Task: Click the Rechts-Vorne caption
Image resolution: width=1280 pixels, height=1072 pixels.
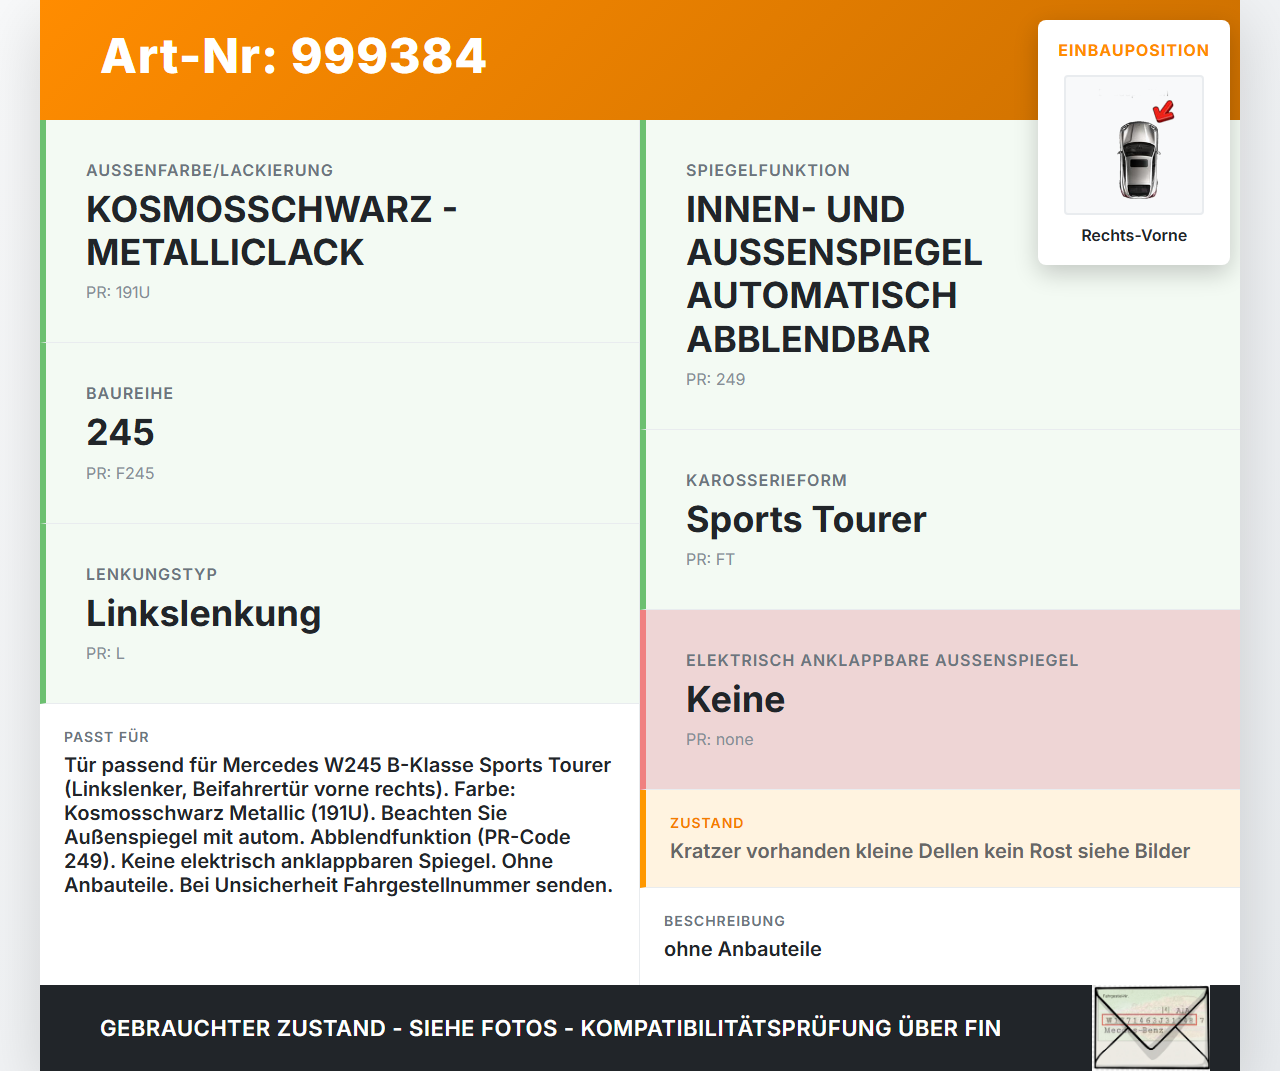Action: pyautogui.click(x=1134, y=235)
